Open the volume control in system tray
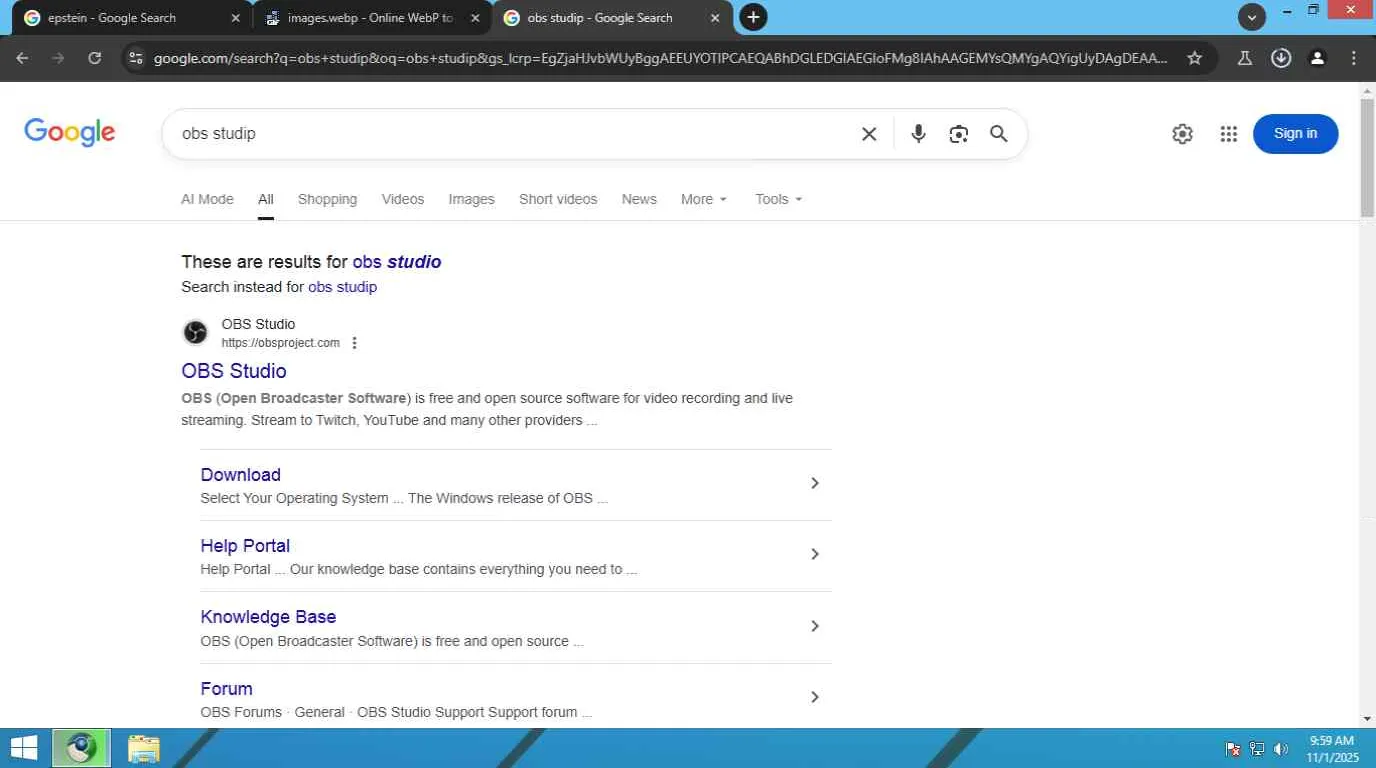 tap(1281, 749)
